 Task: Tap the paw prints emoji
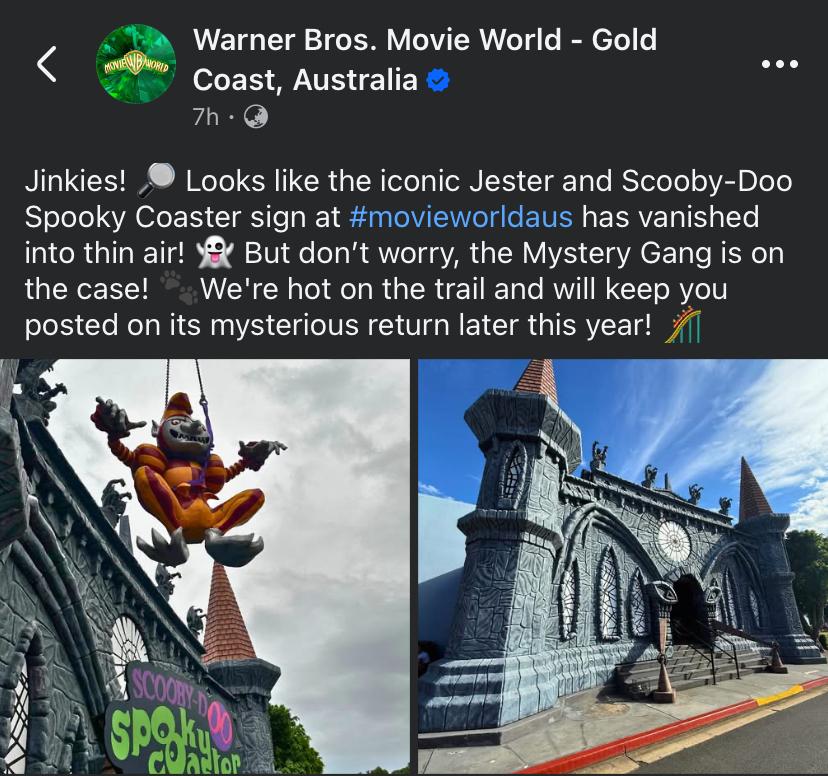[178, 289]
